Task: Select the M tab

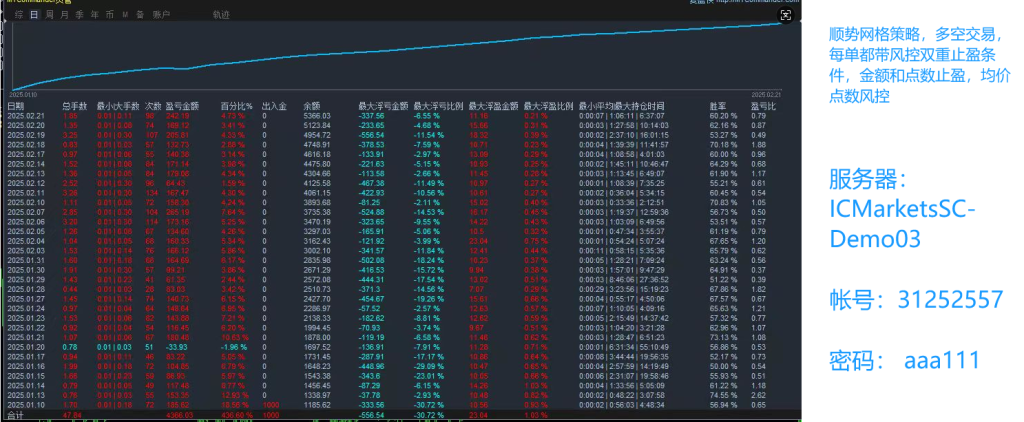Action: pyautogui.click(x=125, y=14)
